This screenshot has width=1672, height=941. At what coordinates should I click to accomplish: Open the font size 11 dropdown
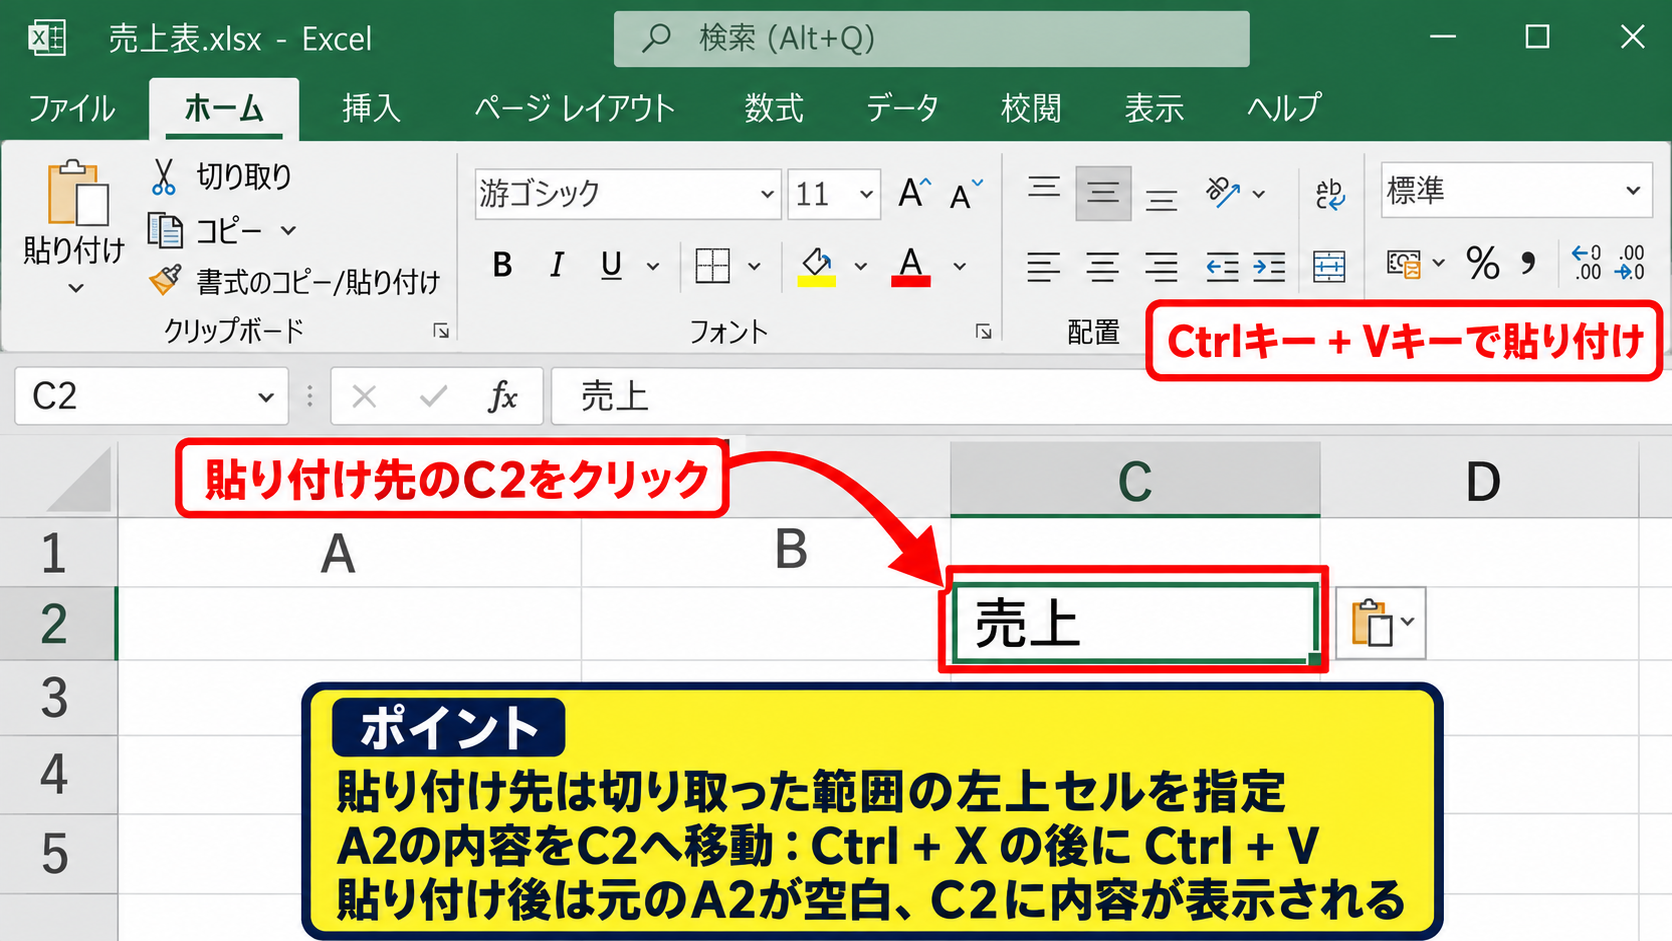pos(866,194)
